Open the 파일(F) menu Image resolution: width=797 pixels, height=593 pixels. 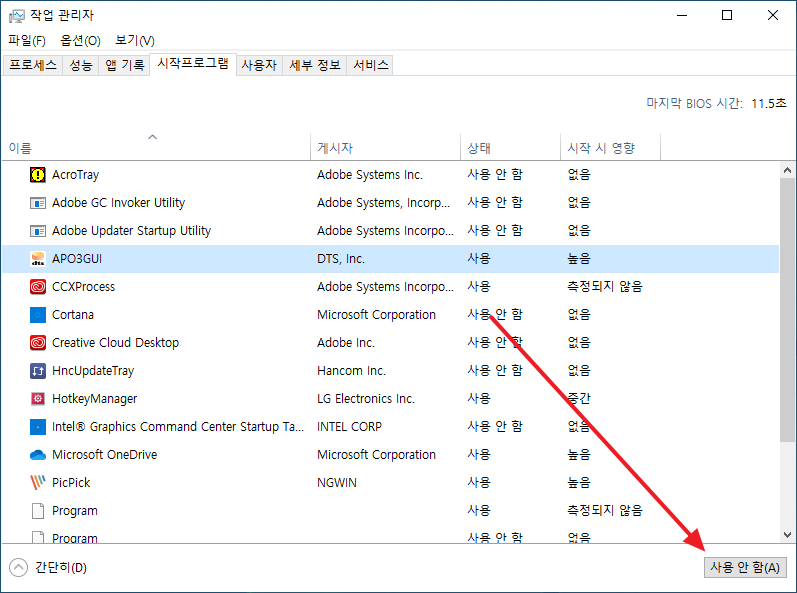tap(27, 40)
